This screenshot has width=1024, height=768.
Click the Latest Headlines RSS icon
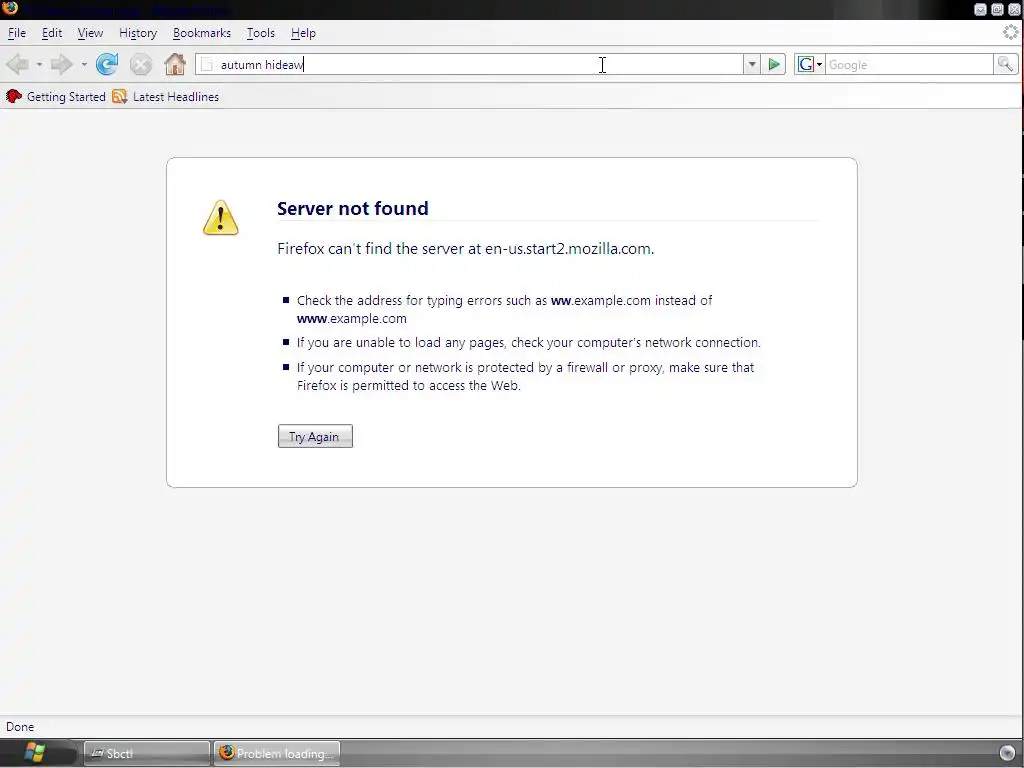click(120, 97)
